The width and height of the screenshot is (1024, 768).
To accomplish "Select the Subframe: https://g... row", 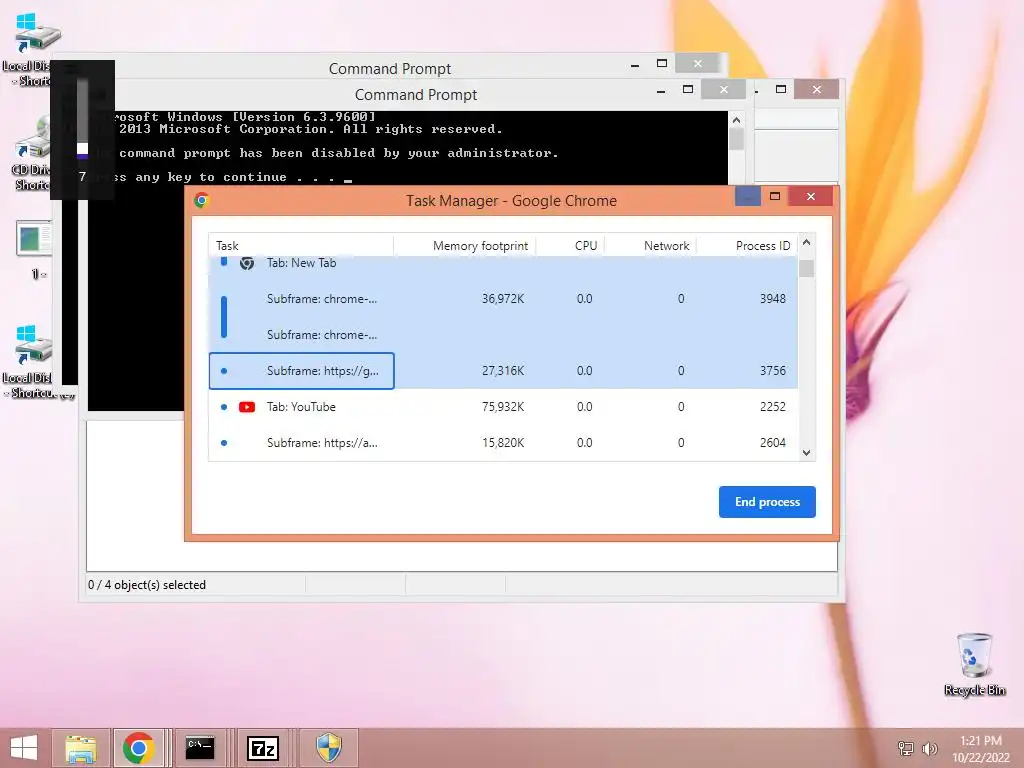I will click(x=503, y=371).
